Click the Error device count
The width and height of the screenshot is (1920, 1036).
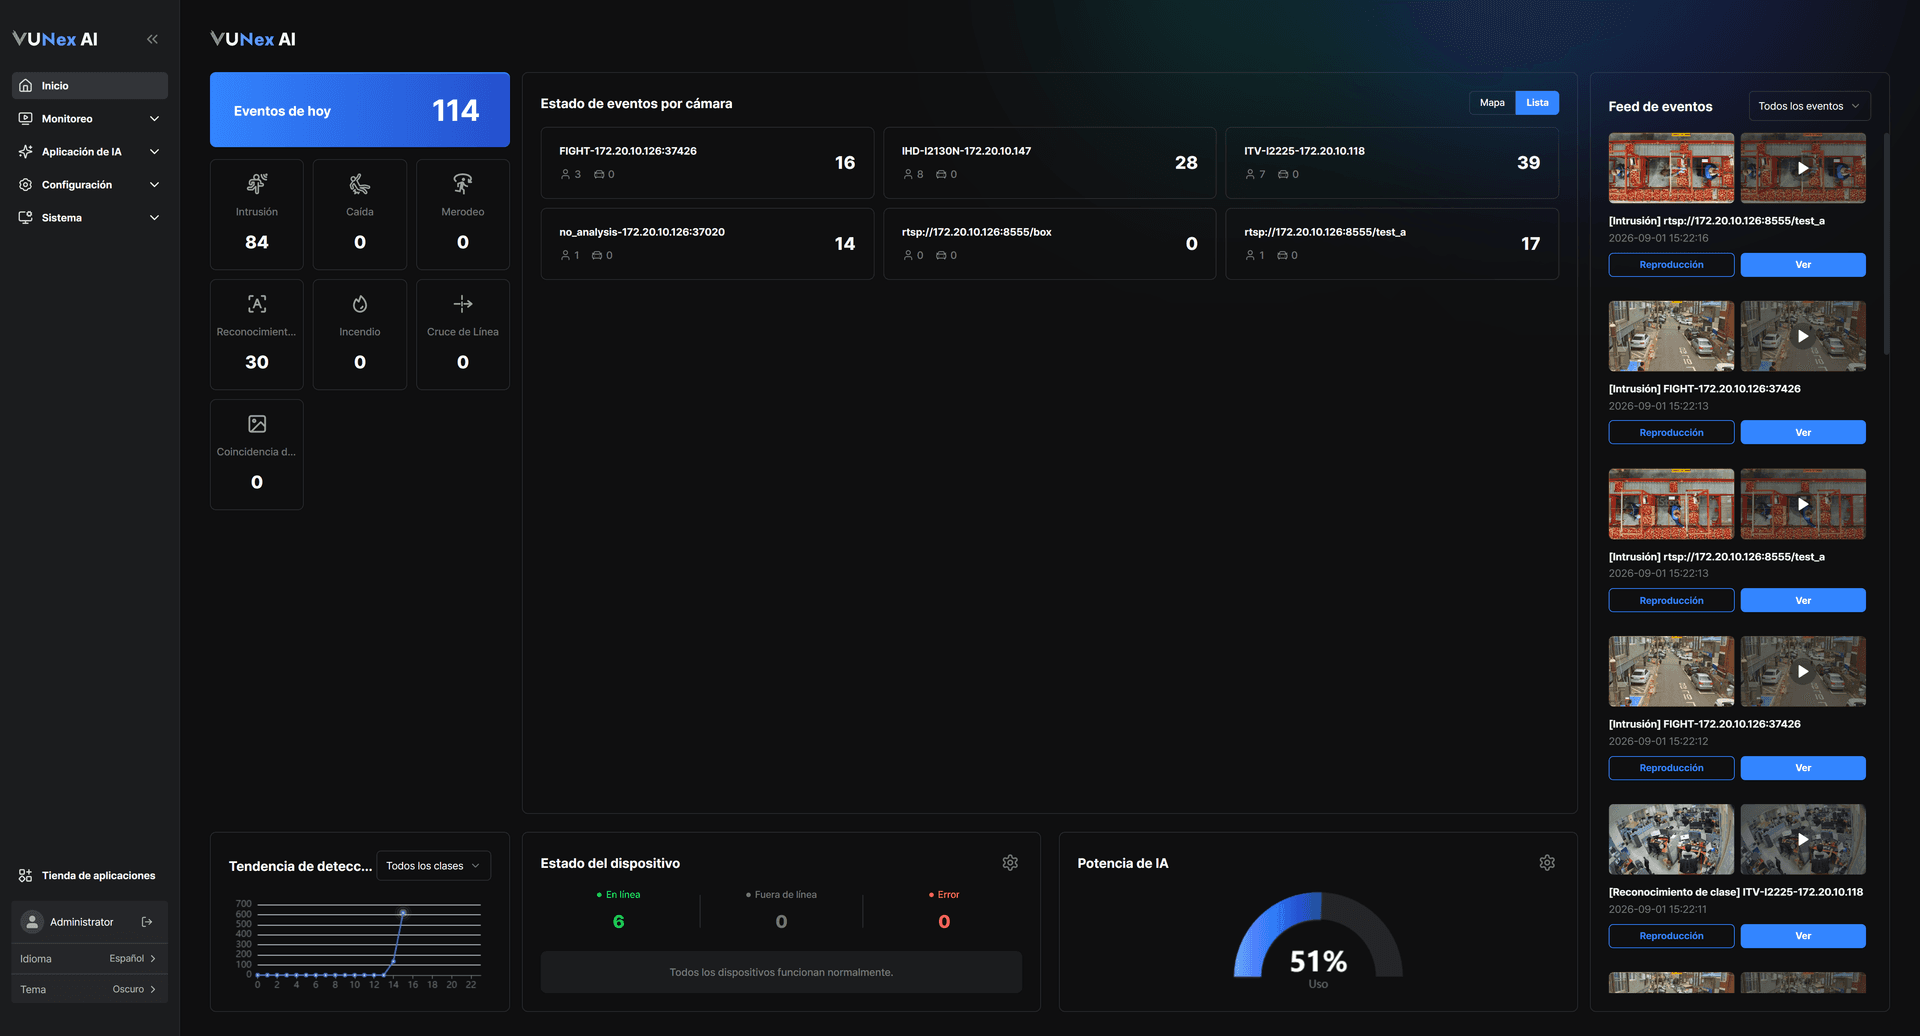944,922
